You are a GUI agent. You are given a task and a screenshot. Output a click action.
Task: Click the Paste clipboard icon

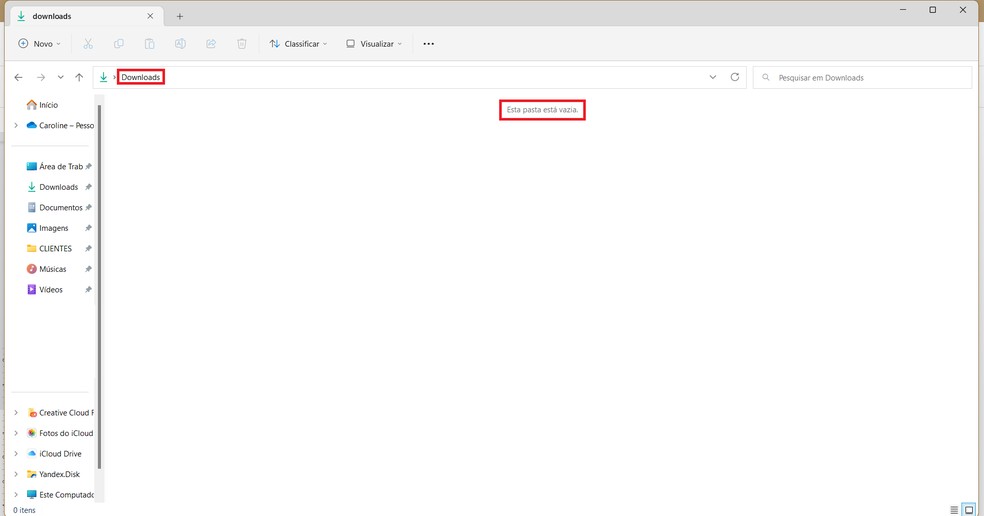[149, 44]
